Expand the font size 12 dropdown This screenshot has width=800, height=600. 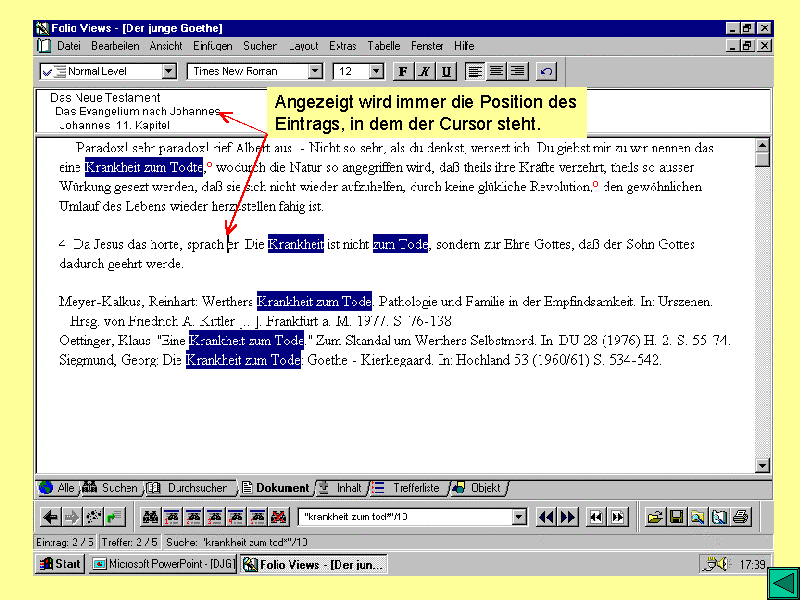376,71
